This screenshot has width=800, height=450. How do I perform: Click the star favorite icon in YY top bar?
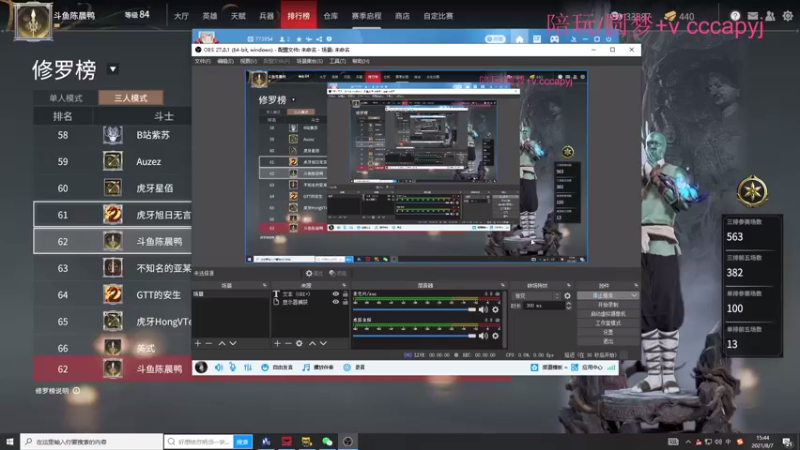click(299, 39)
